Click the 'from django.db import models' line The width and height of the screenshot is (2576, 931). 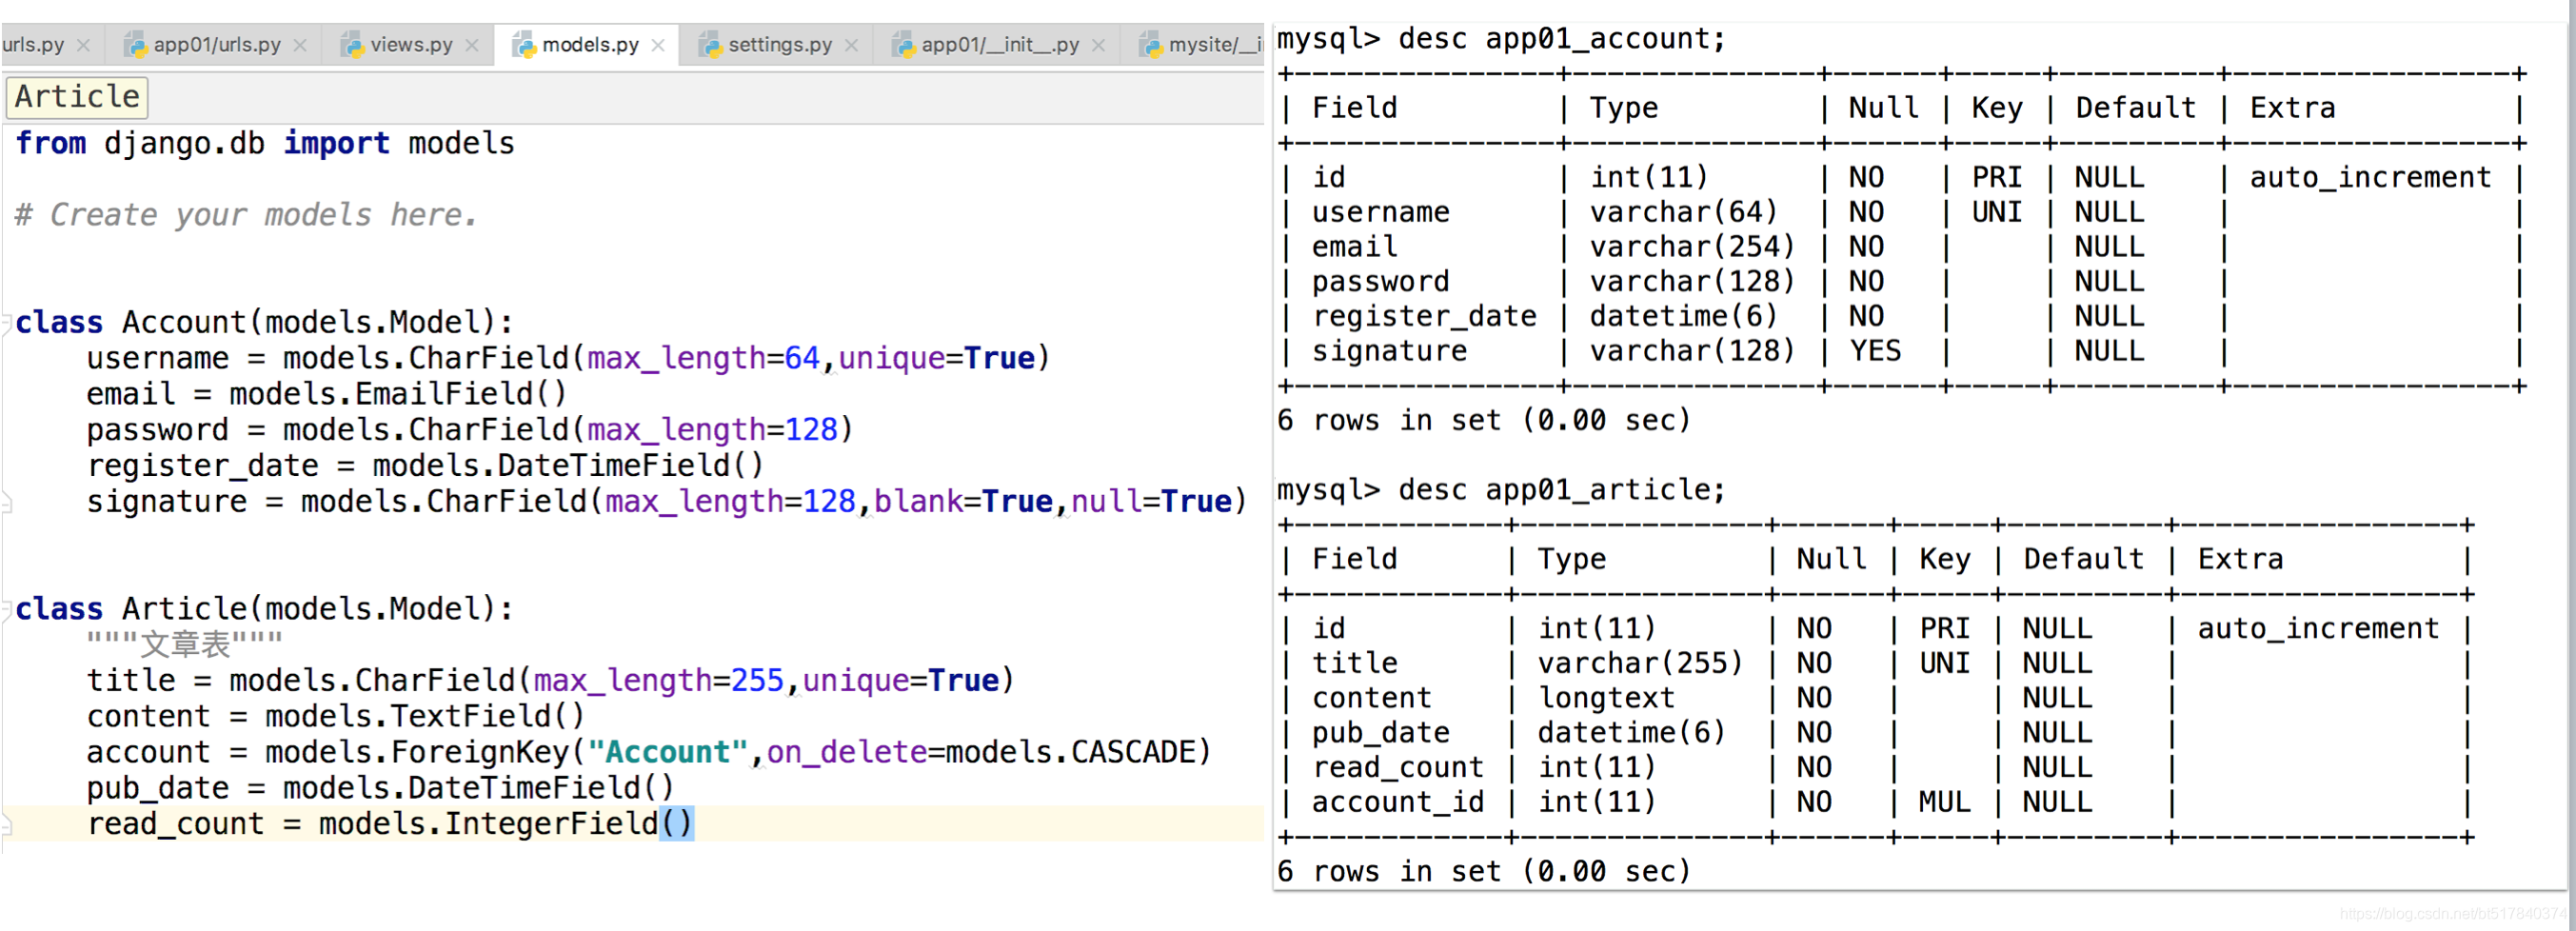coord(265,144)
